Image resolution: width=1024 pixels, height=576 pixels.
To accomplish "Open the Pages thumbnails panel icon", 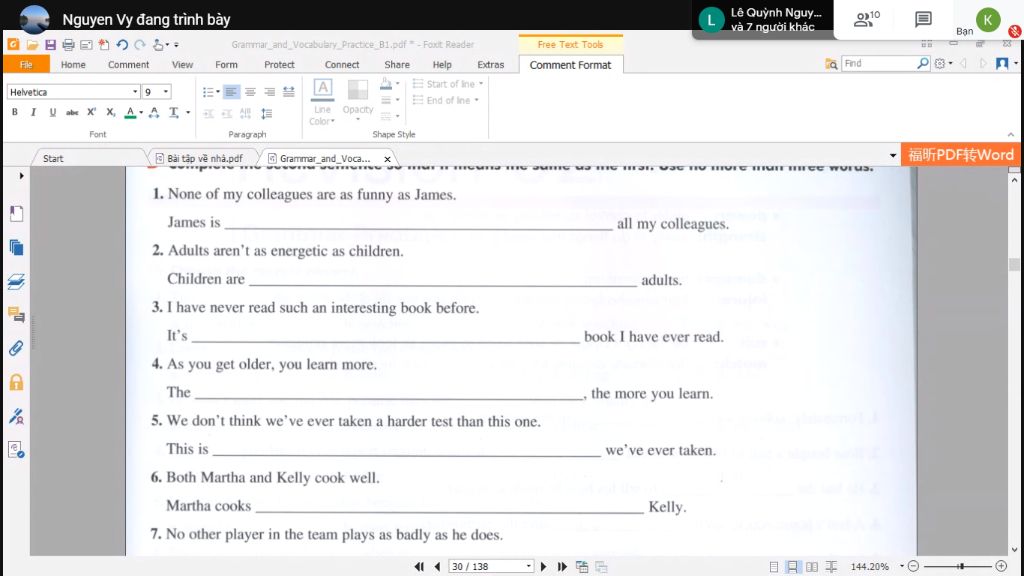I will tap(16, 248).
